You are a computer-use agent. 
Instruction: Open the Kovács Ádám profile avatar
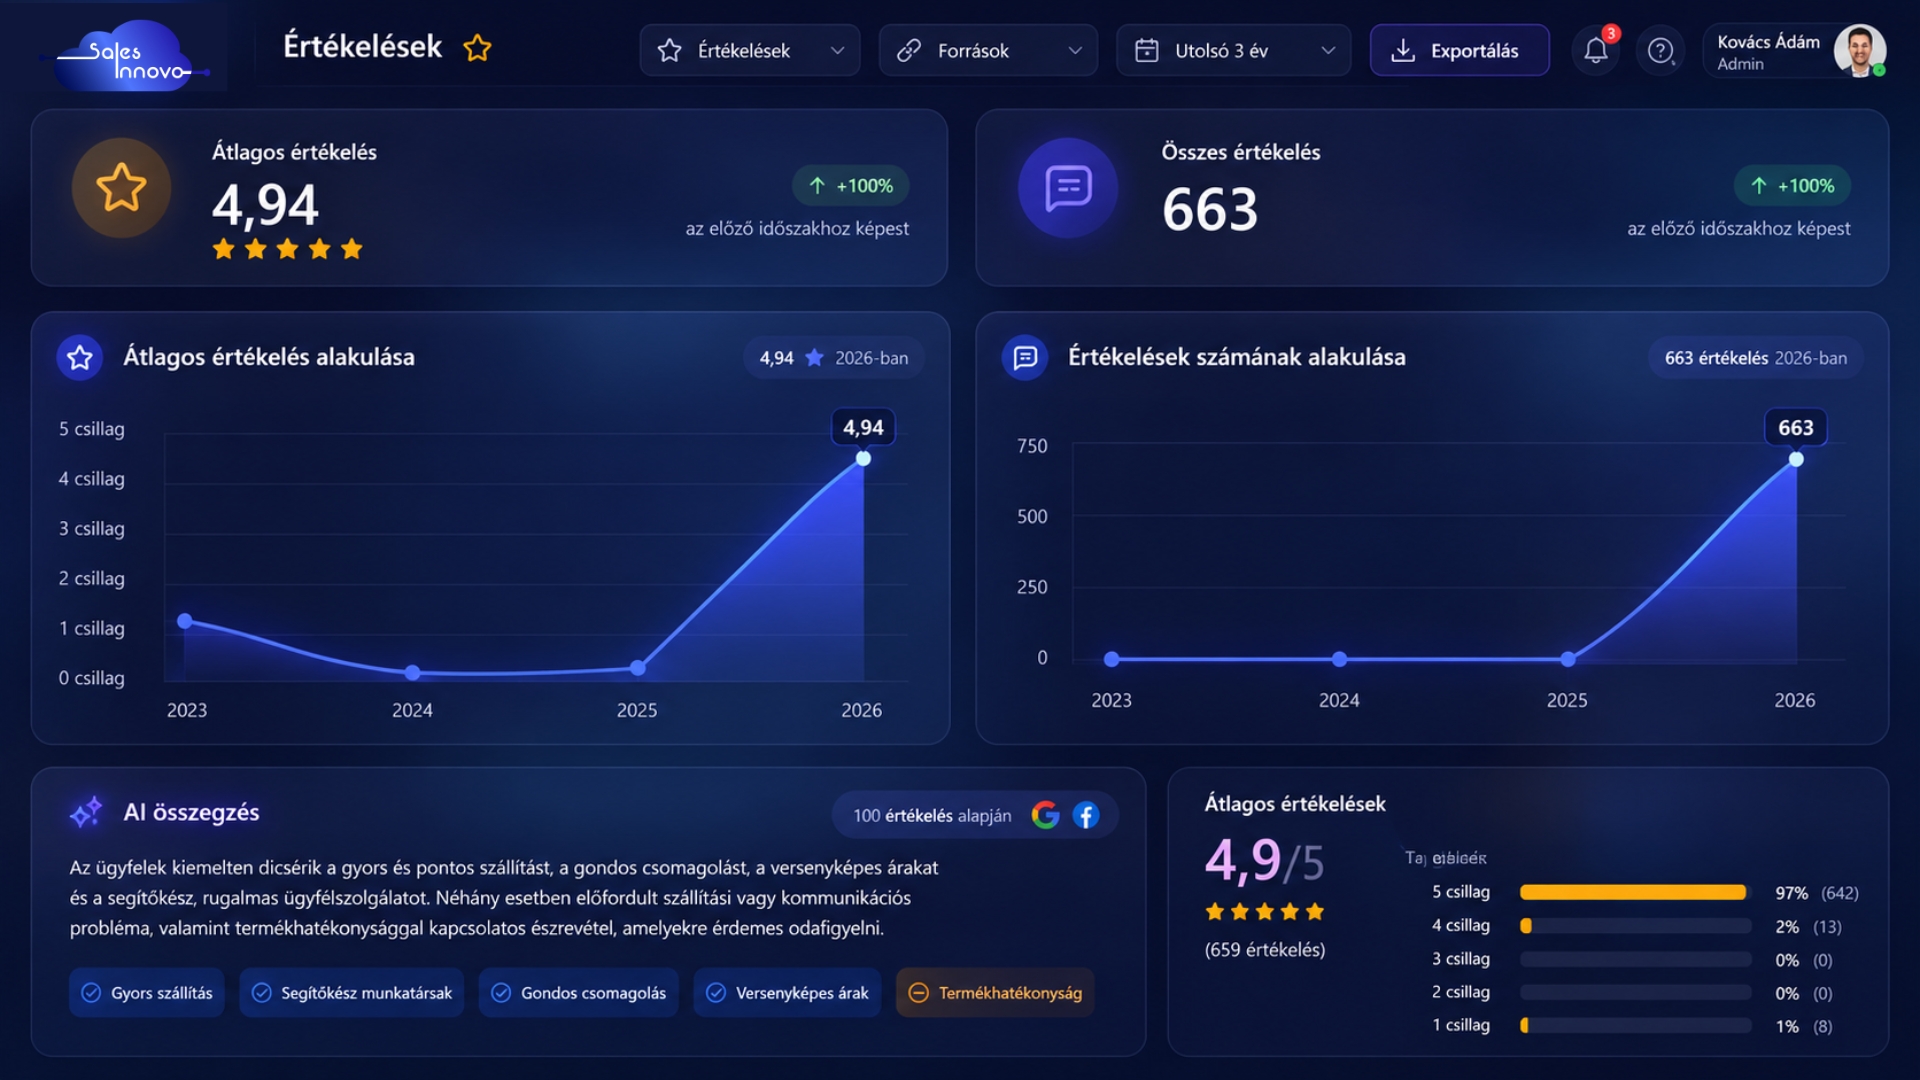point(1859,50)
